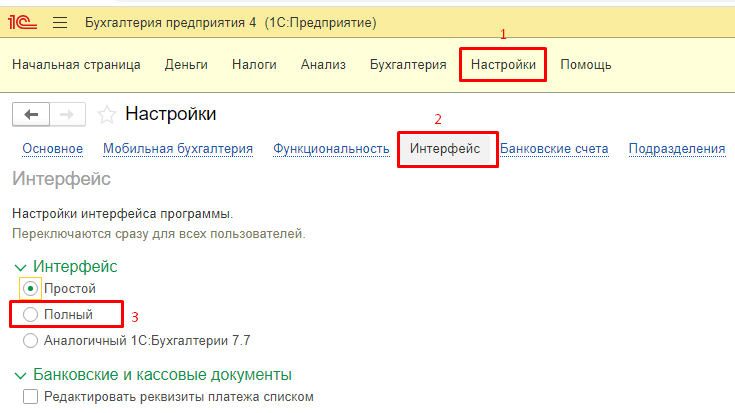Image resolution: width=735 pixels, height=413 pixels.
Task: Click the Переключаются сразу для всех пользователей text
Action: coord(158,233)
